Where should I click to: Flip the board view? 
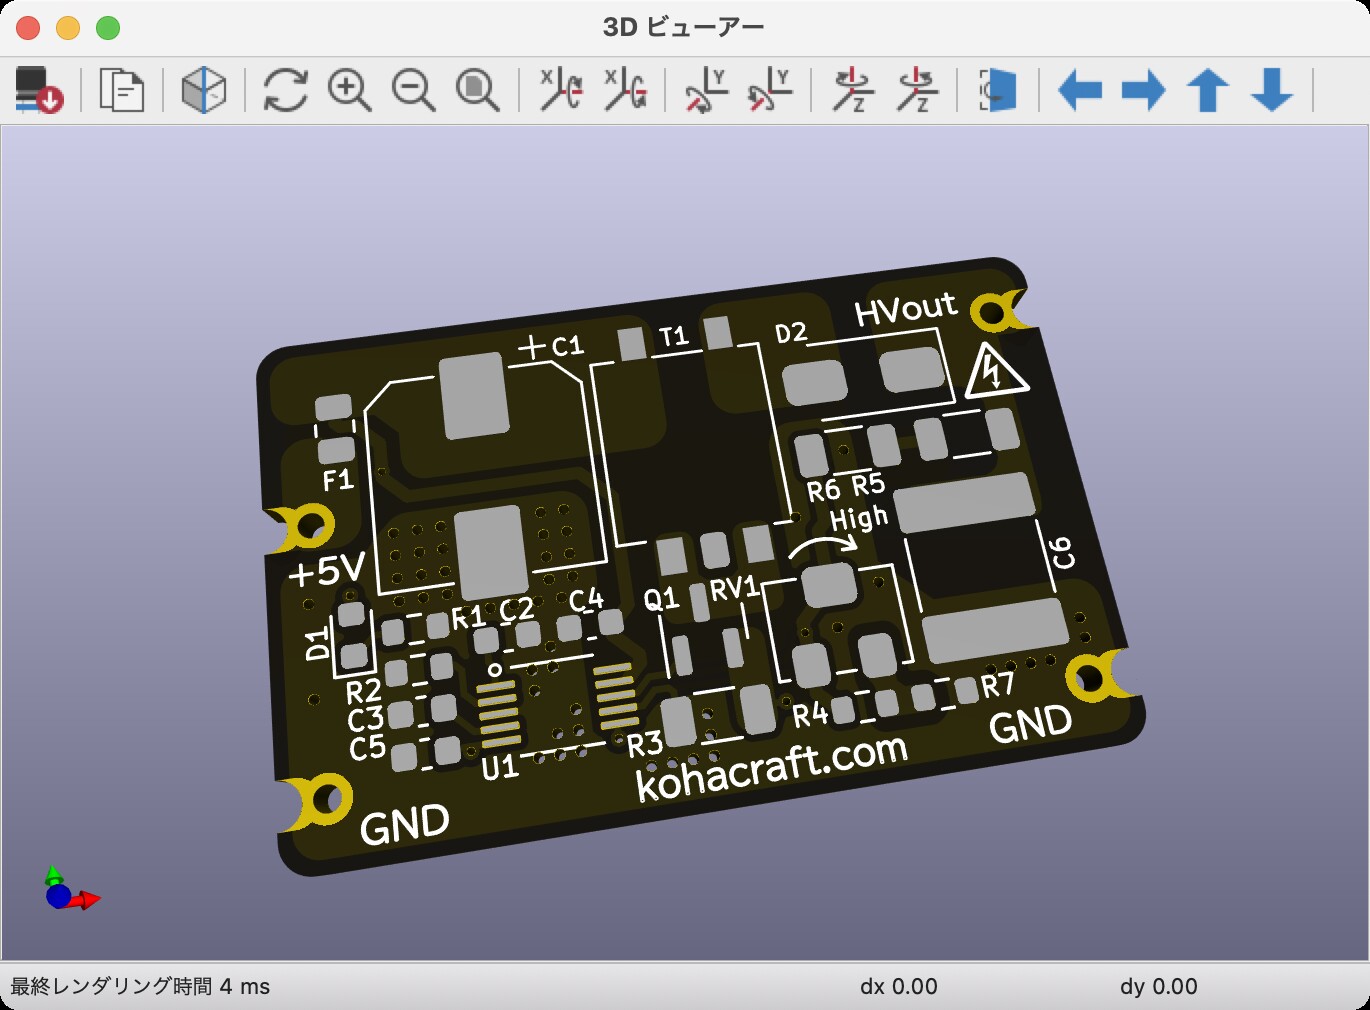pos(998,90)
